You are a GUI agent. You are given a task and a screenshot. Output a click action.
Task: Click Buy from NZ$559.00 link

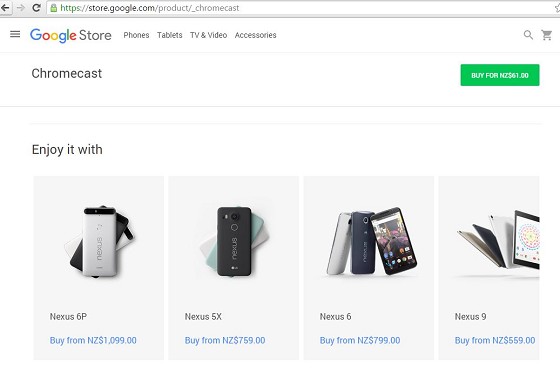tap(495, 340)
